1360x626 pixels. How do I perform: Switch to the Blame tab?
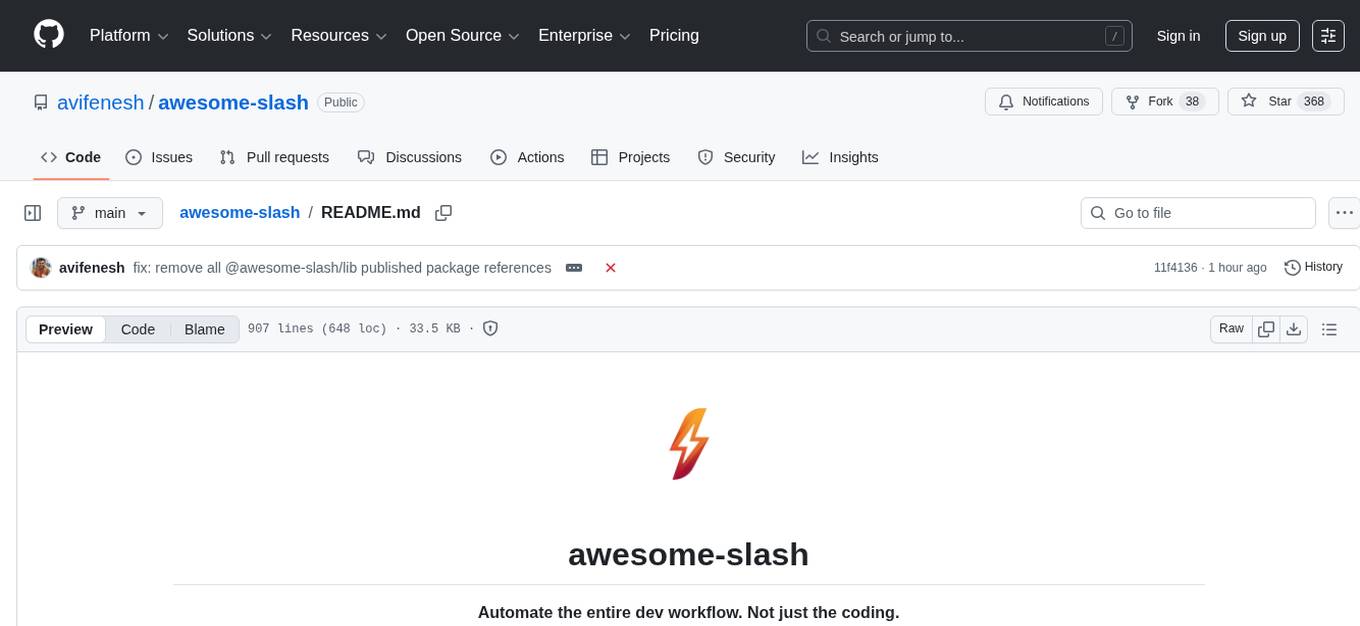tap(204, 329)
